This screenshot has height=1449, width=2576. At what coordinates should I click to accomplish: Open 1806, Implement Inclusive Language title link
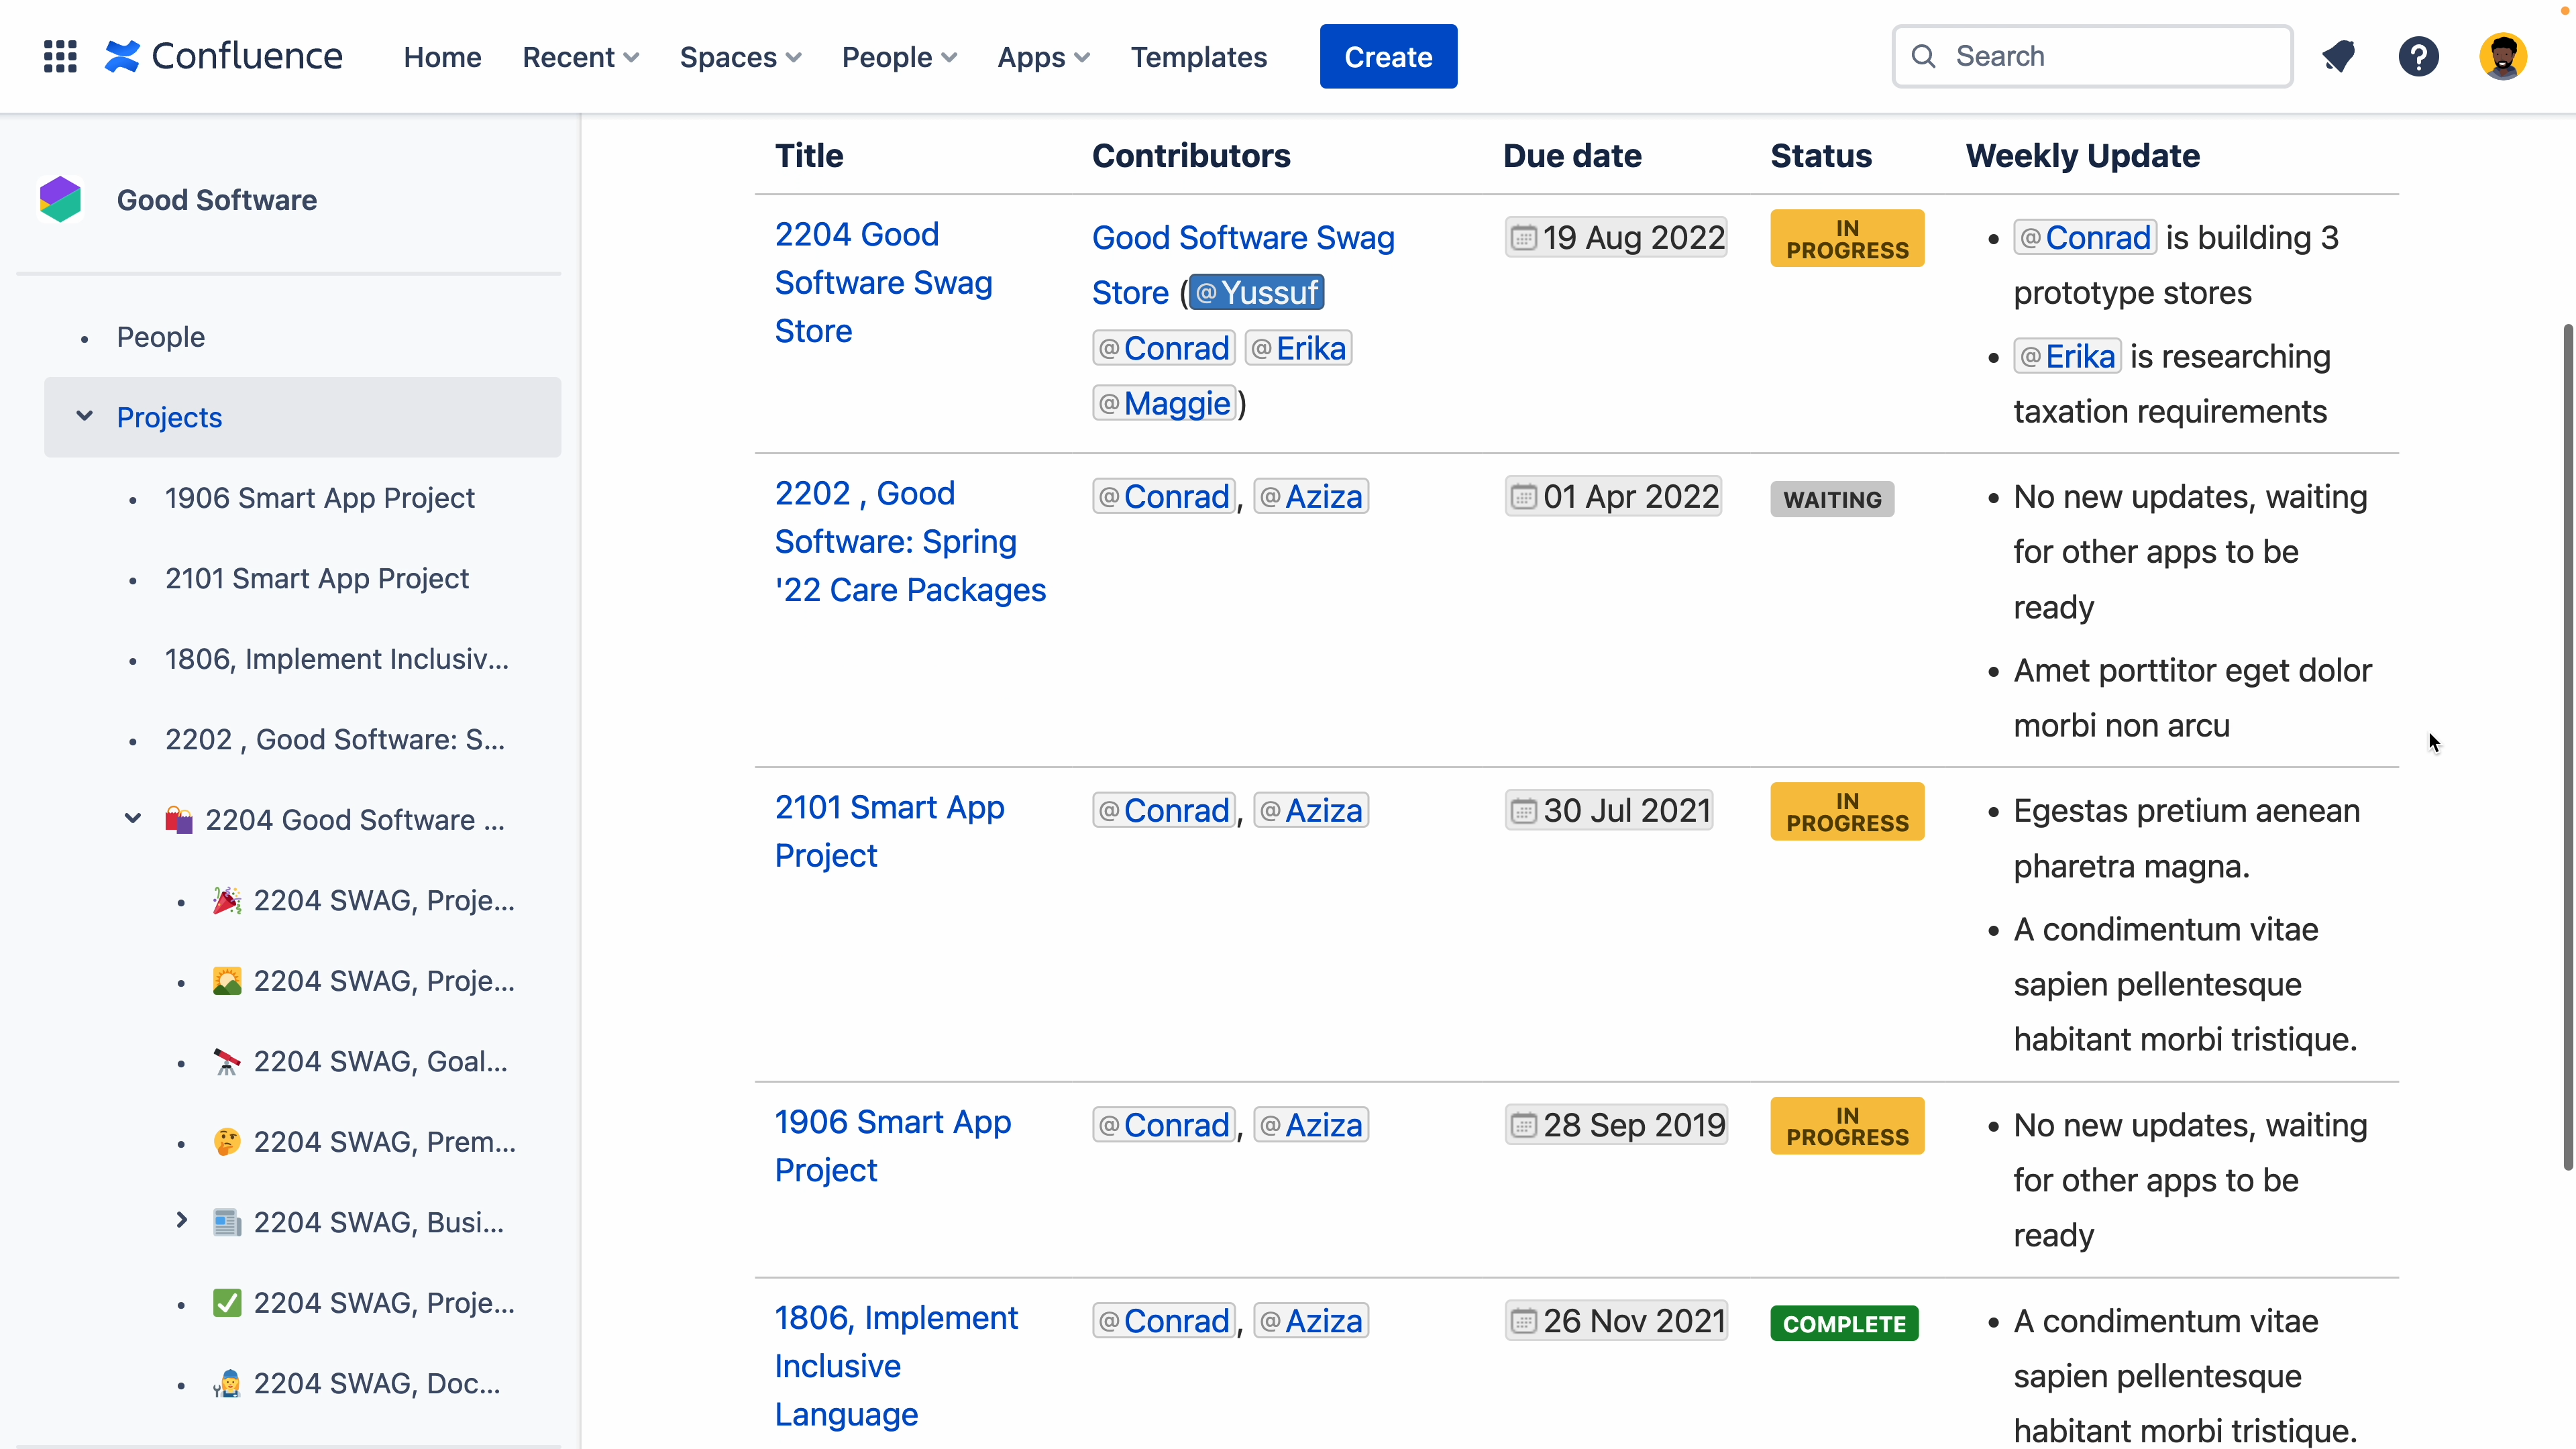(896, 1366)
